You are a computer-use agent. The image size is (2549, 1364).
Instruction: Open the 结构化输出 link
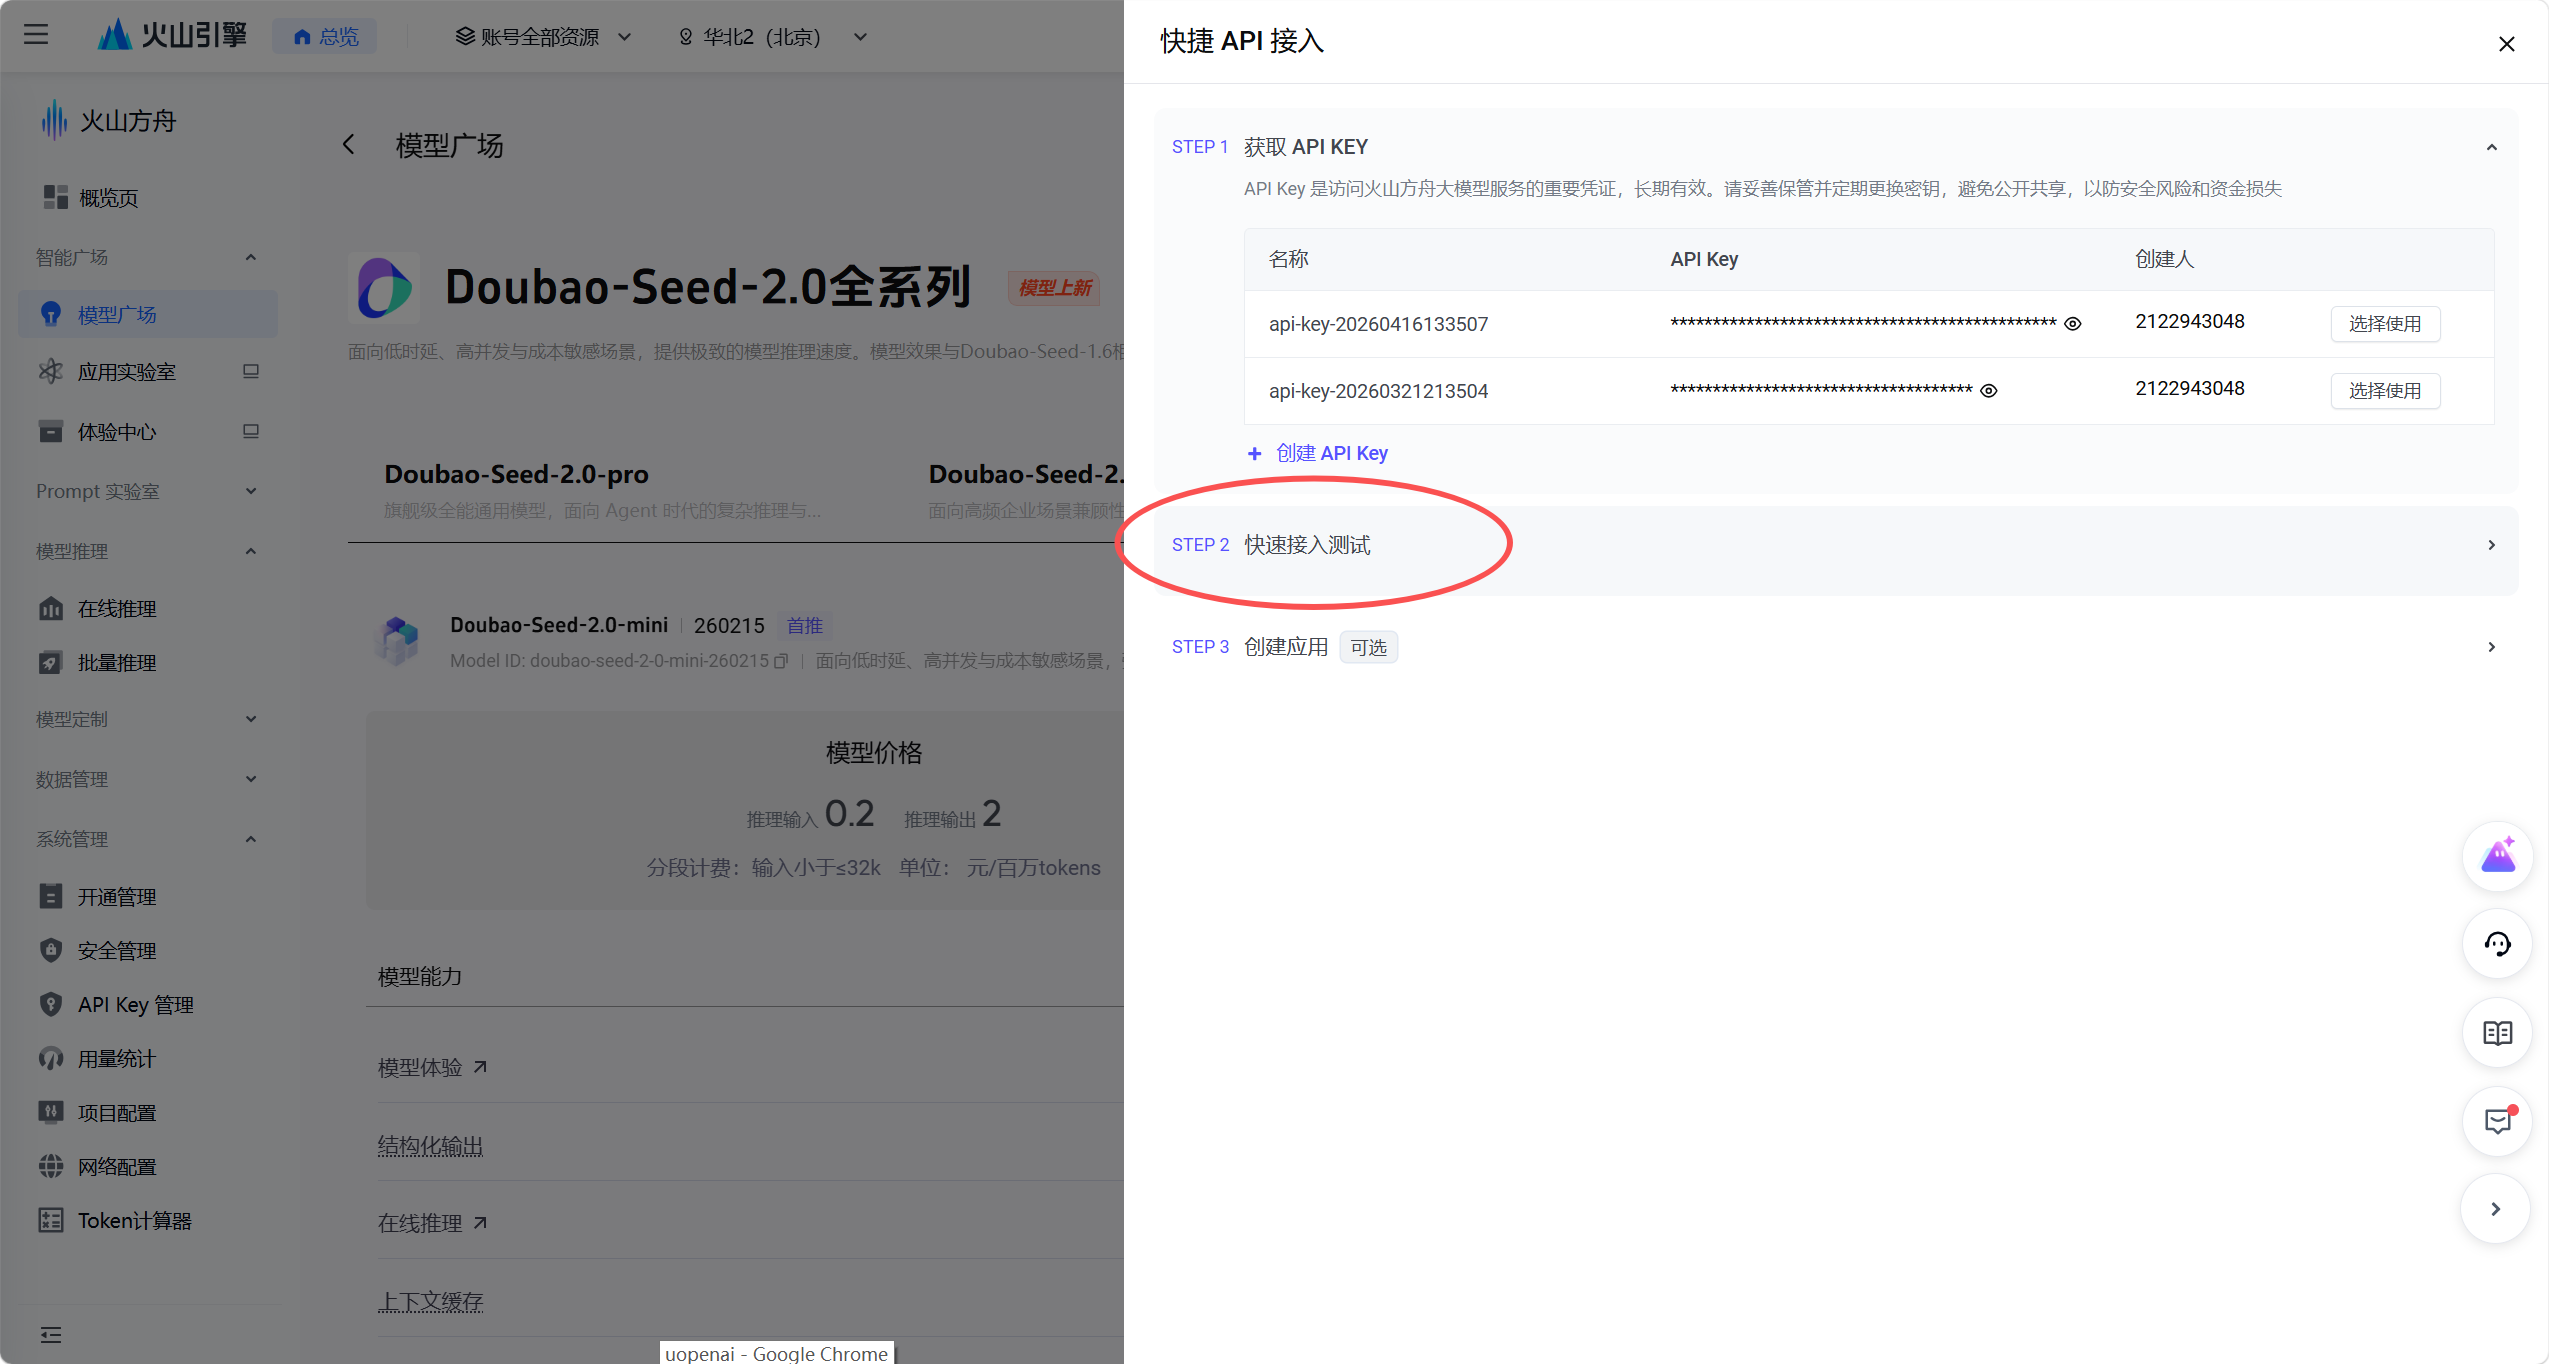430,1145
